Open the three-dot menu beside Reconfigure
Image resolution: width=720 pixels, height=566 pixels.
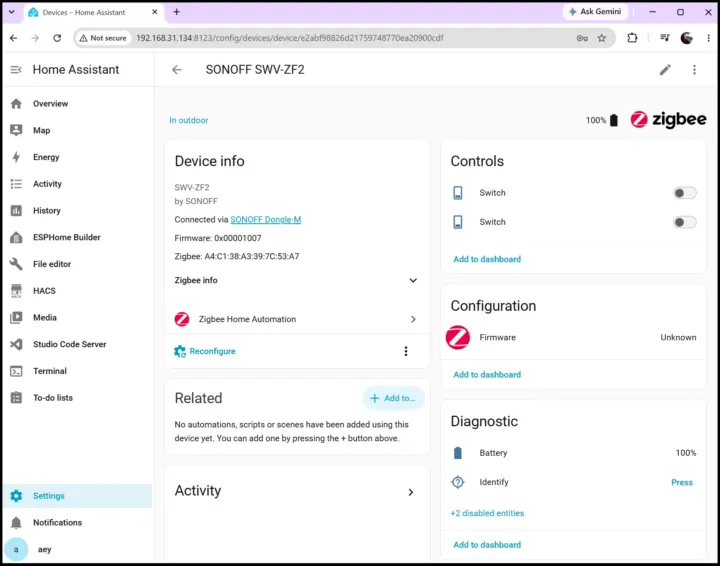click(405, 351)
